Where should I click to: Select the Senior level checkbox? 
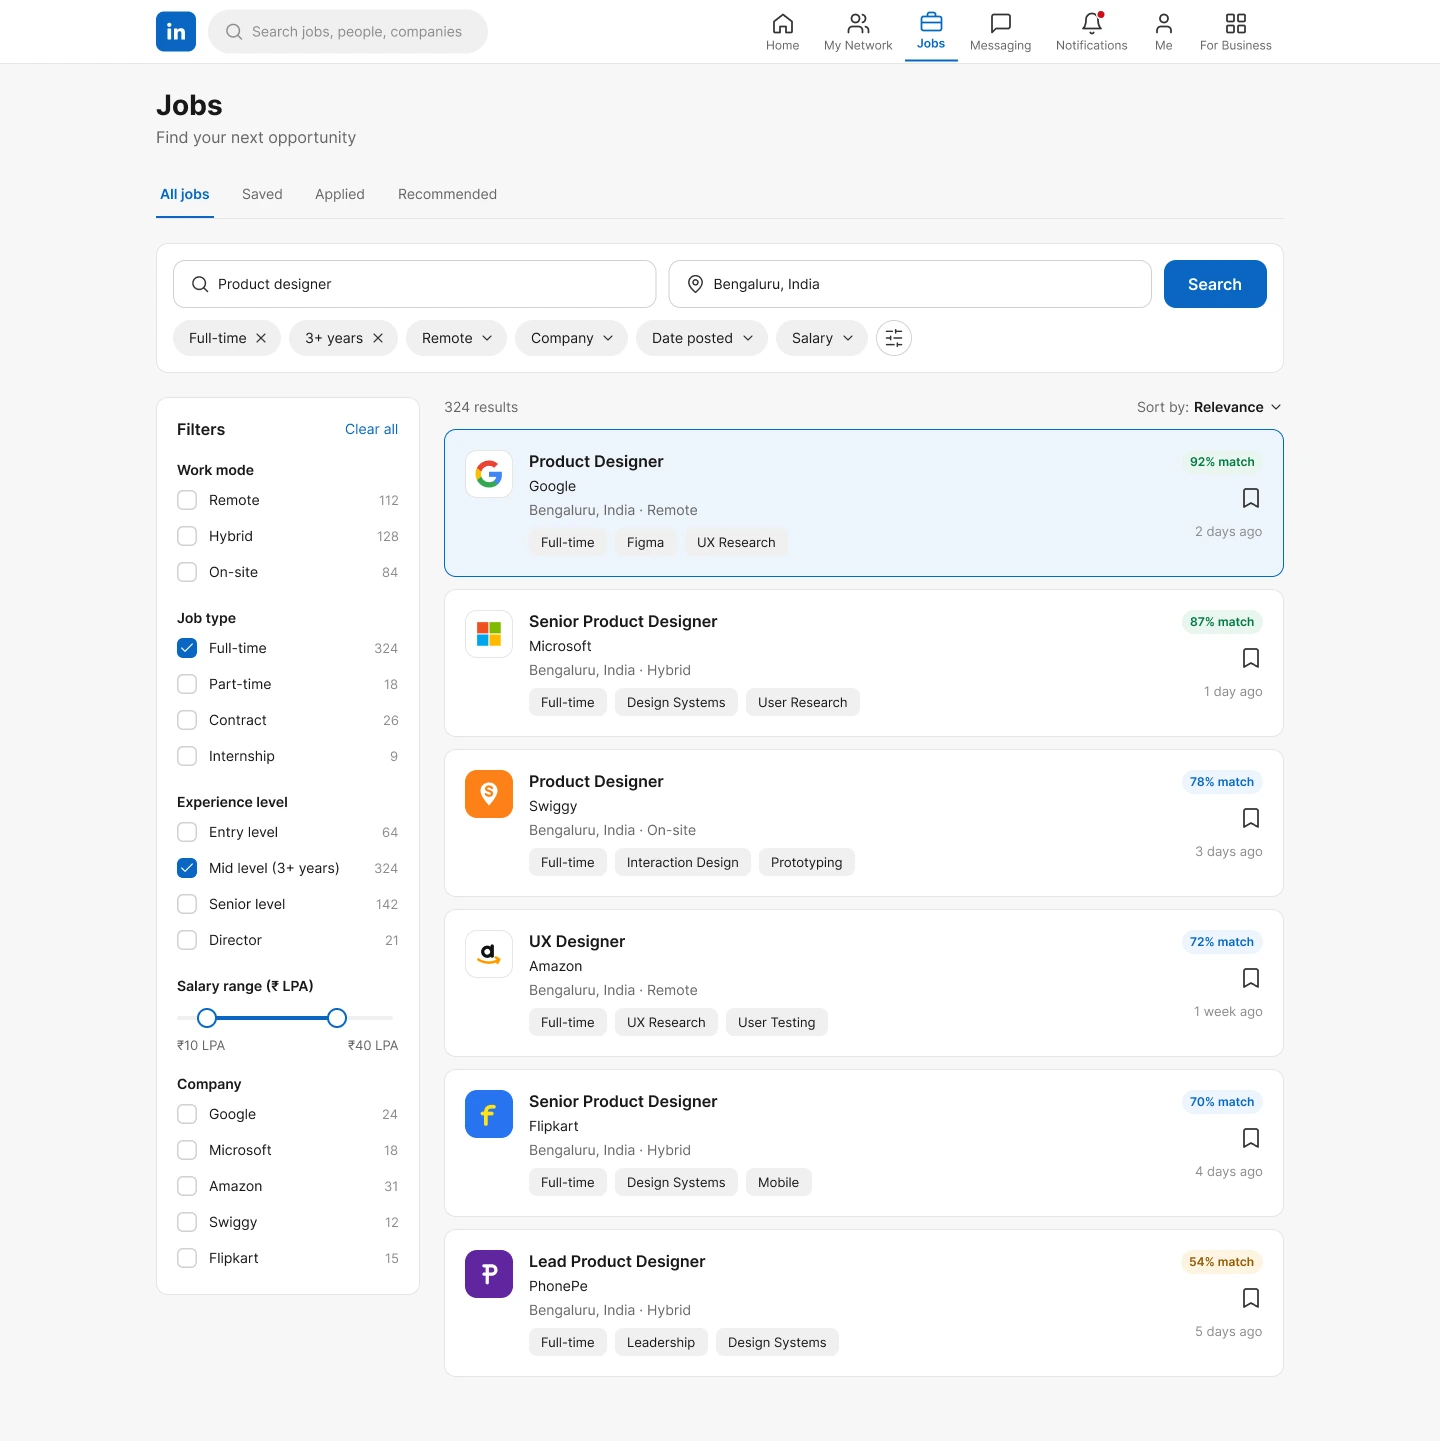[187, 904]
